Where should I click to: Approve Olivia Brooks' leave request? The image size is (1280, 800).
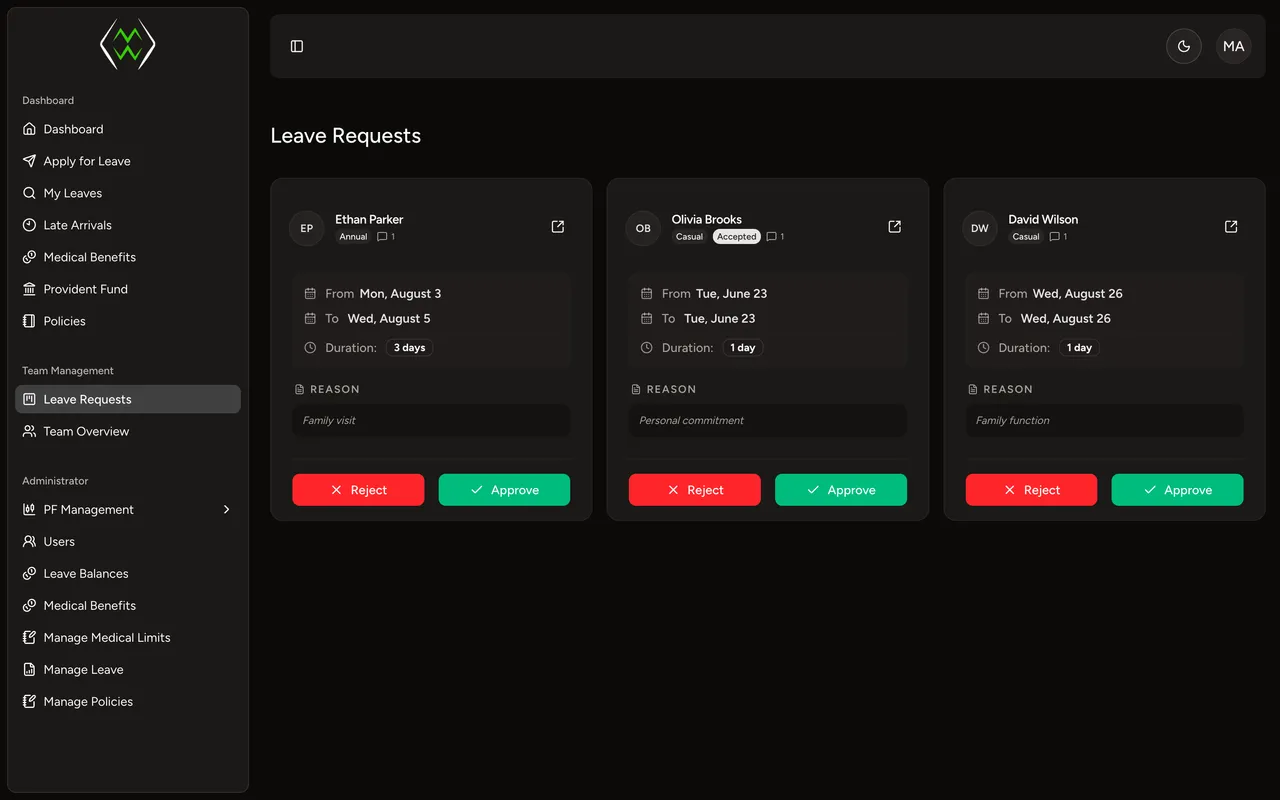(x=841, y=490)
